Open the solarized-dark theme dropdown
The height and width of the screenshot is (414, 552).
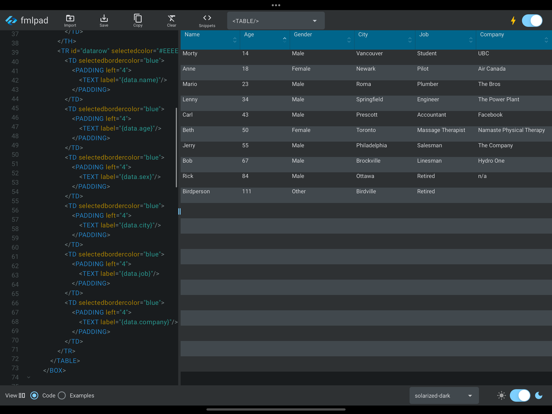point(444,396)
